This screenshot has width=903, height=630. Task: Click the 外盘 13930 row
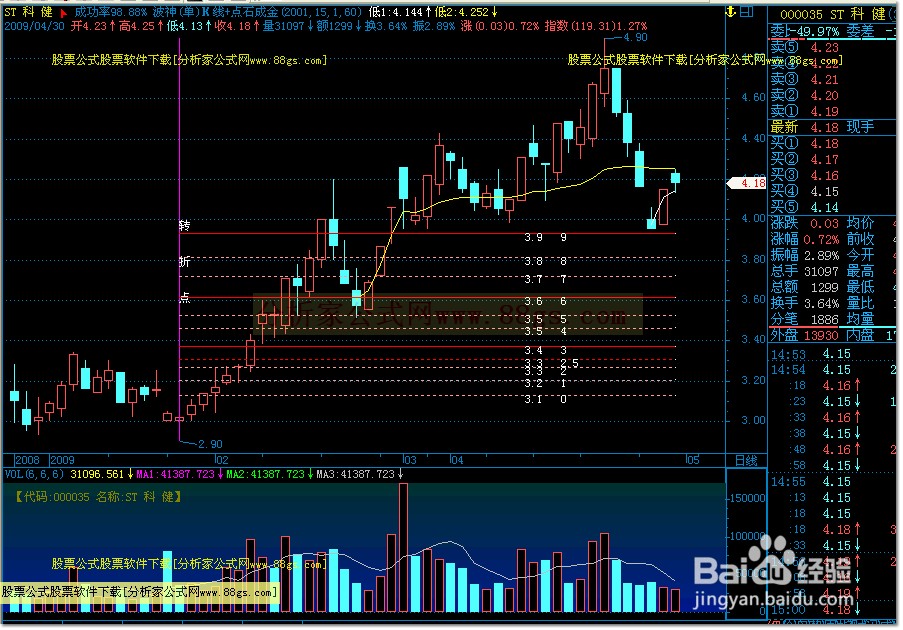click(805, 335)
